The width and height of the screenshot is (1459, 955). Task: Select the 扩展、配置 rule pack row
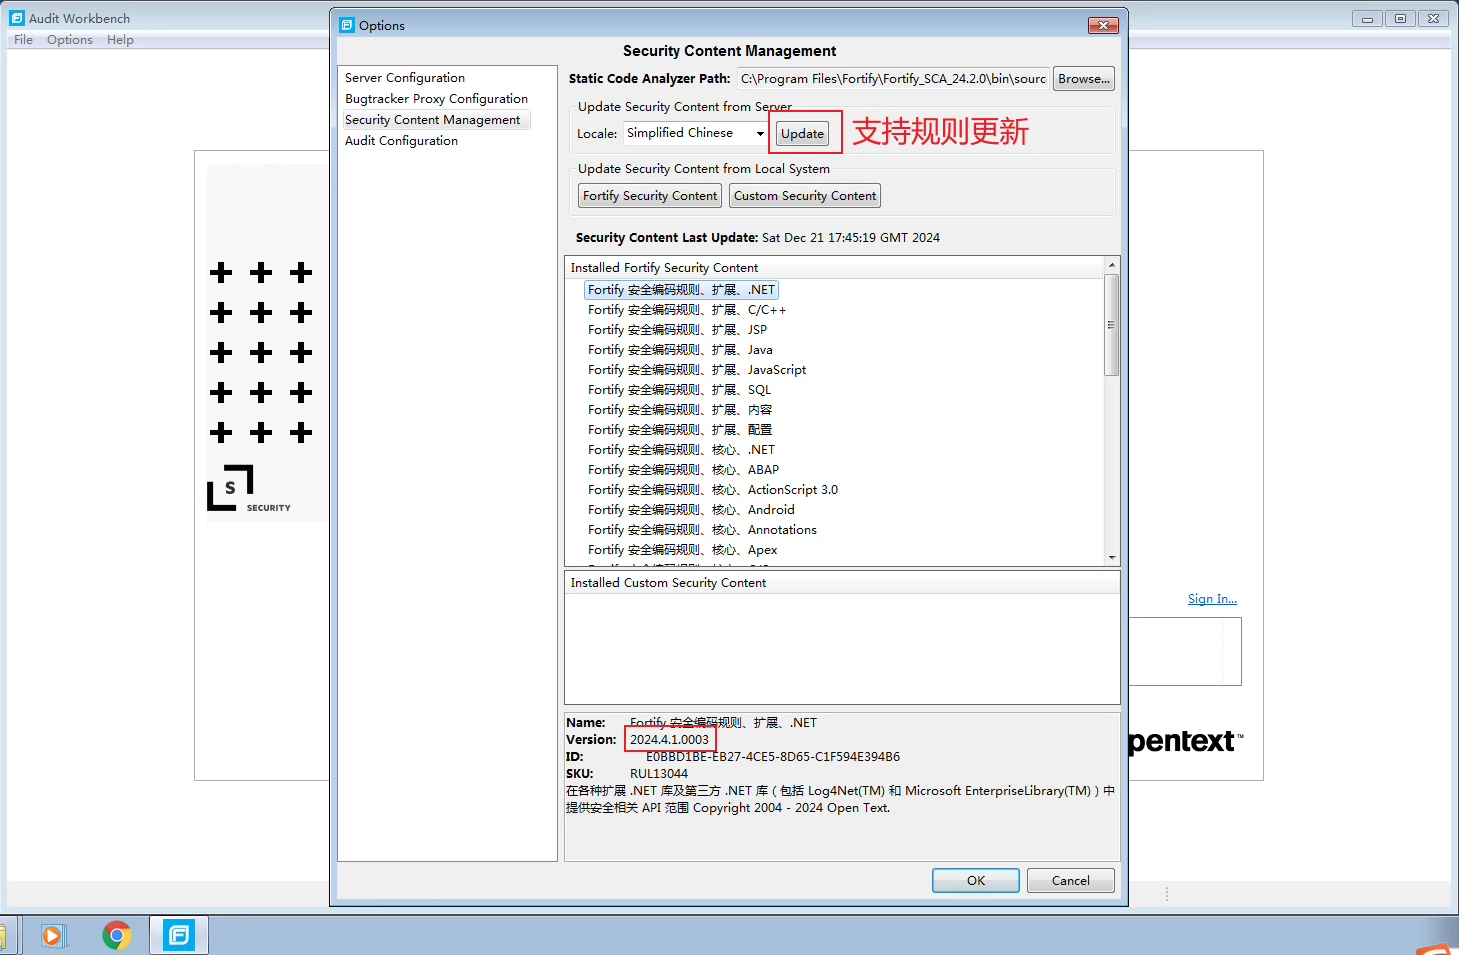click(x=680, y=430)
